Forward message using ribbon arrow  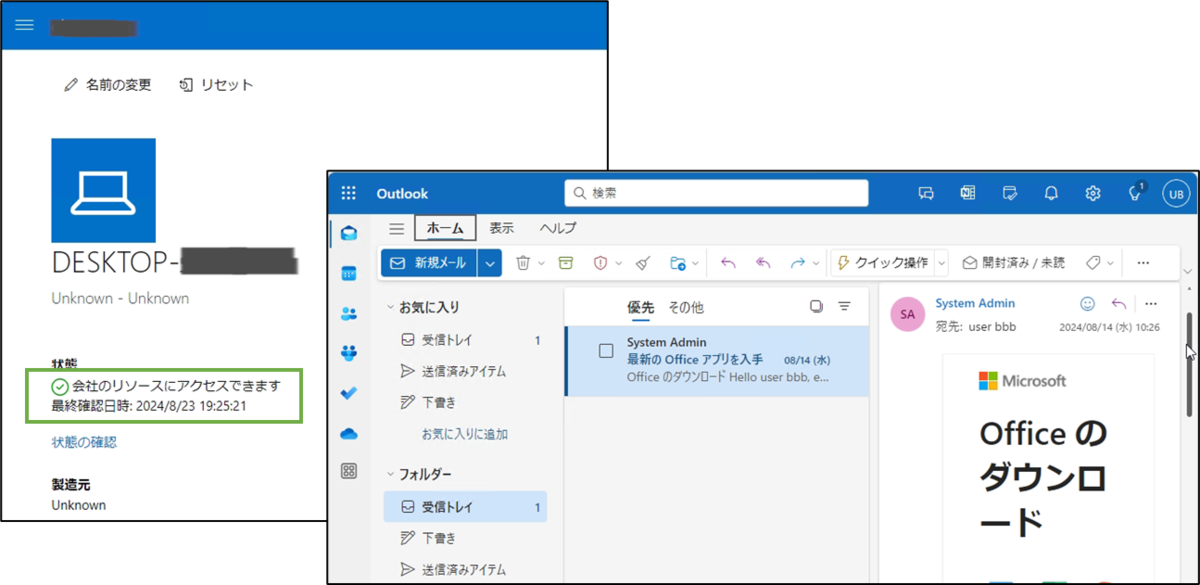pos(798,263)
